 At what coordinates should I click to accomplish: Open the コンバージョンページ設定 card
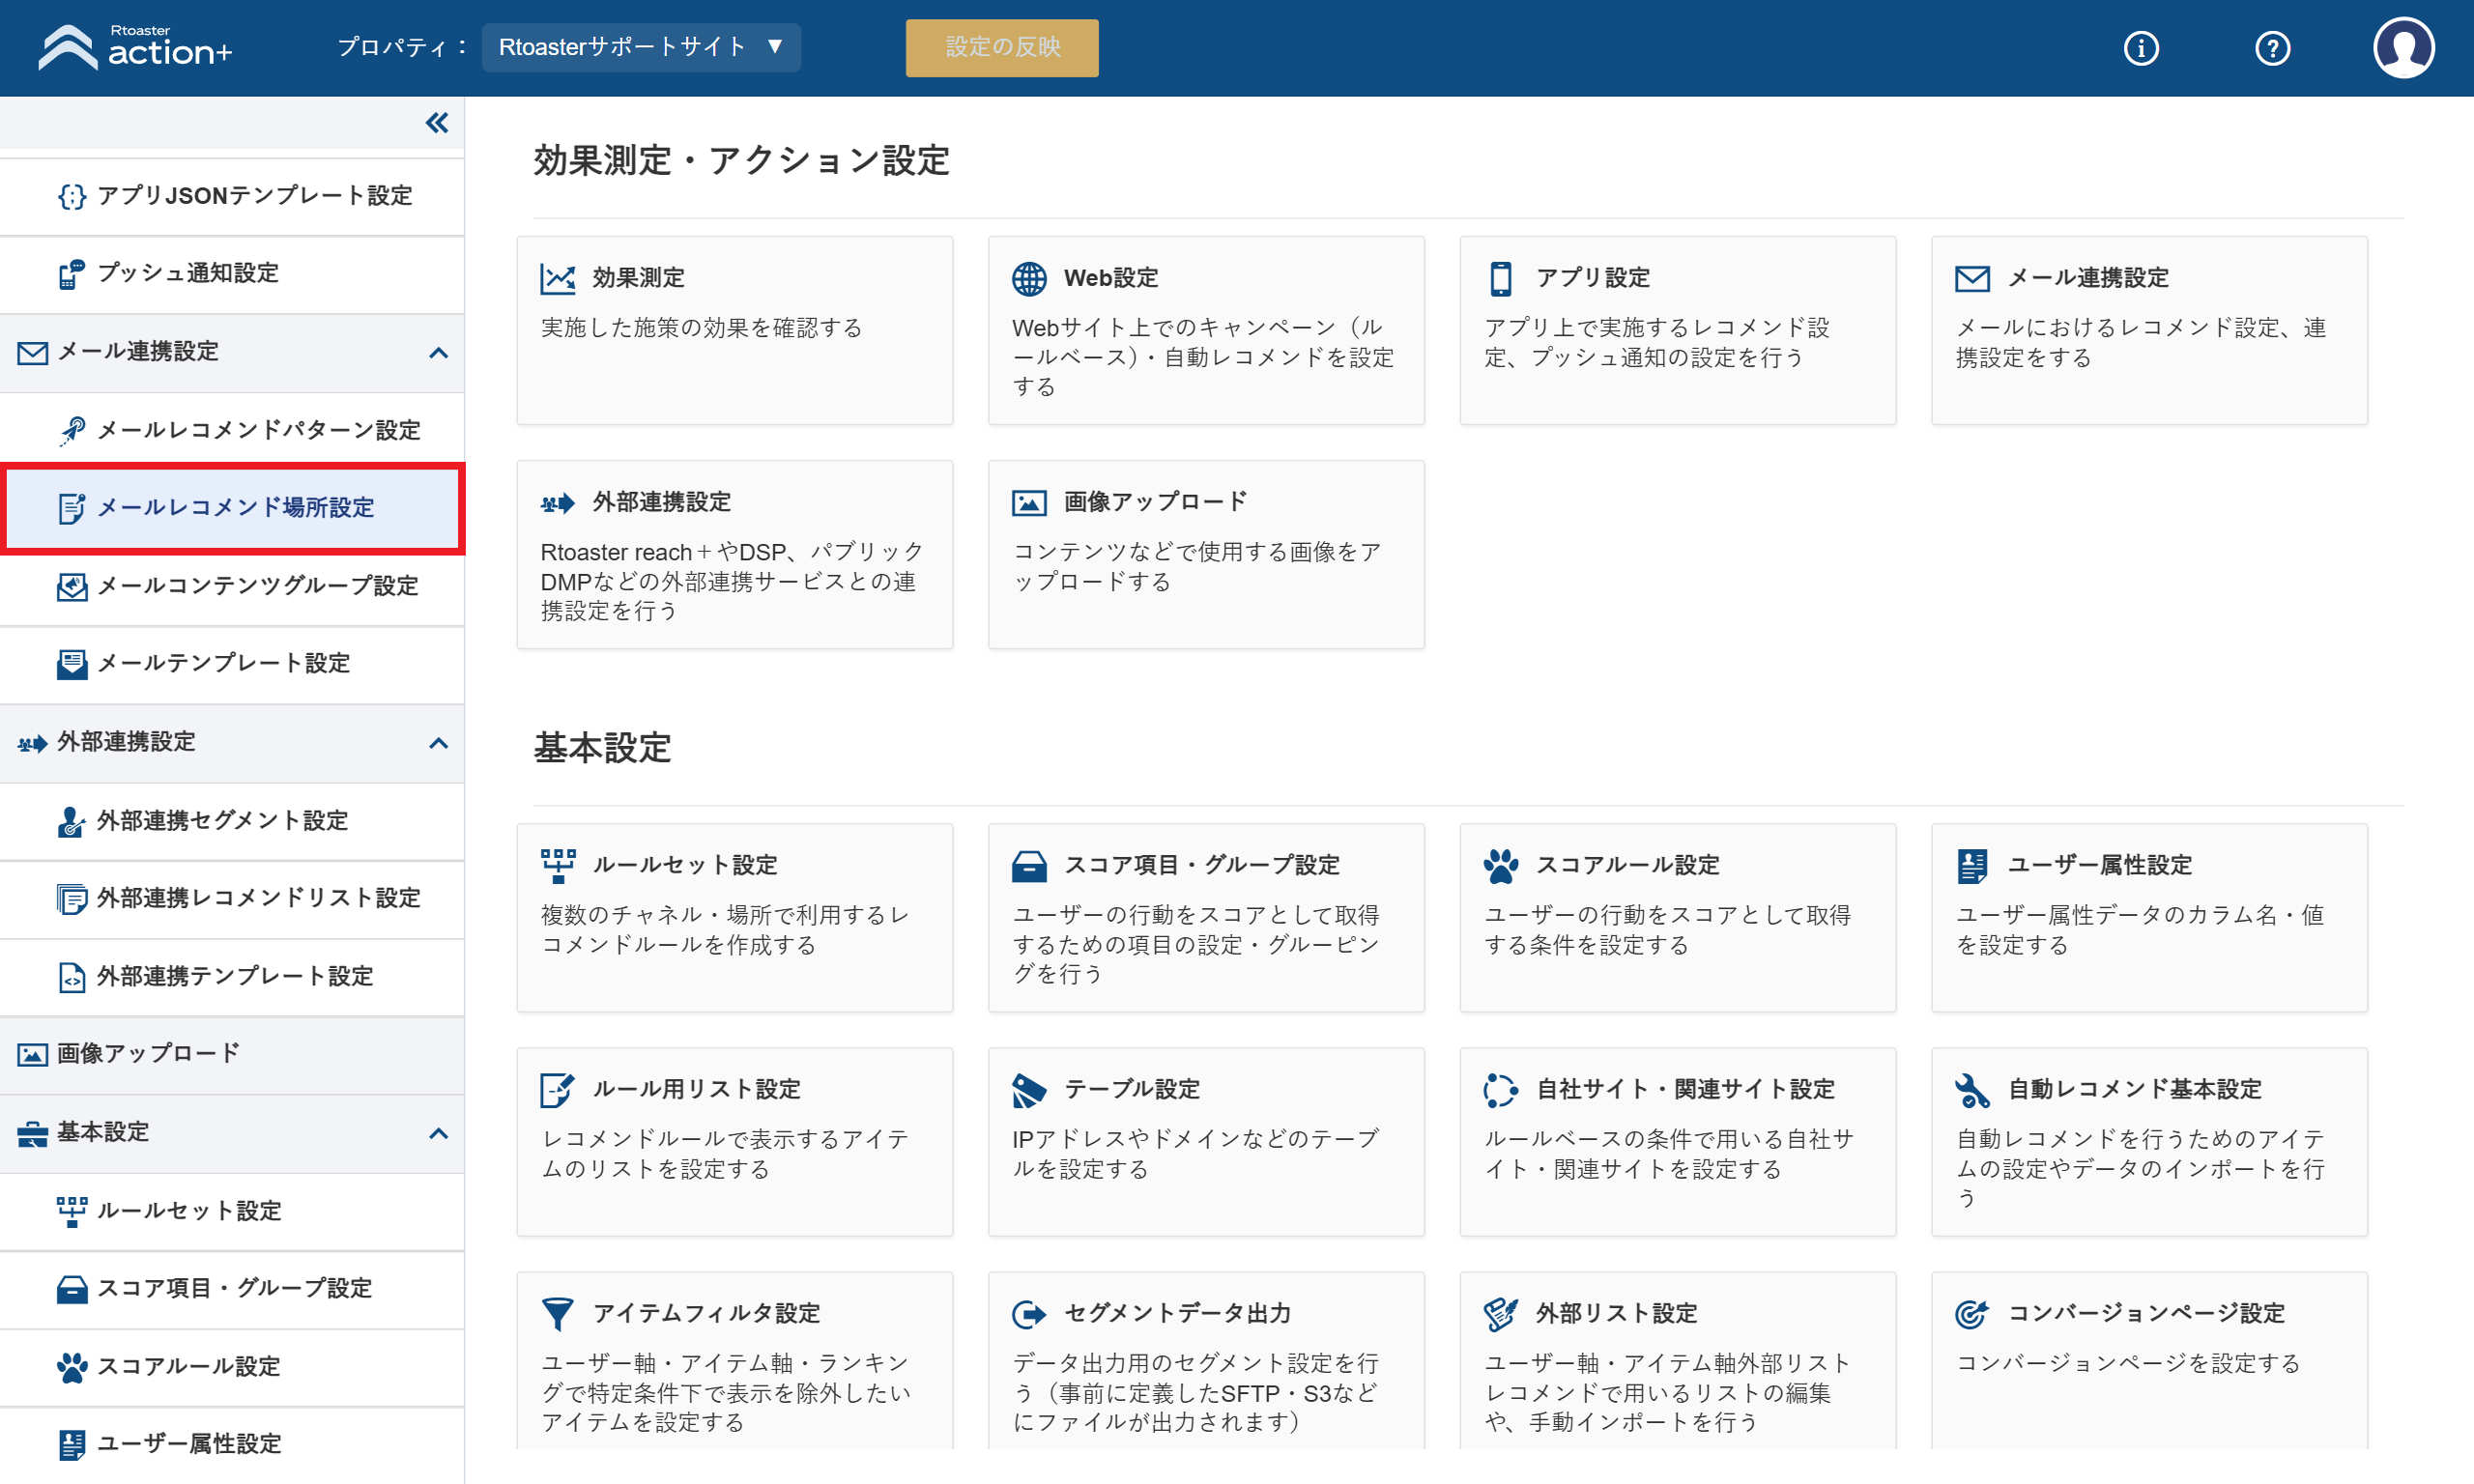(x=2149, y=1360)
